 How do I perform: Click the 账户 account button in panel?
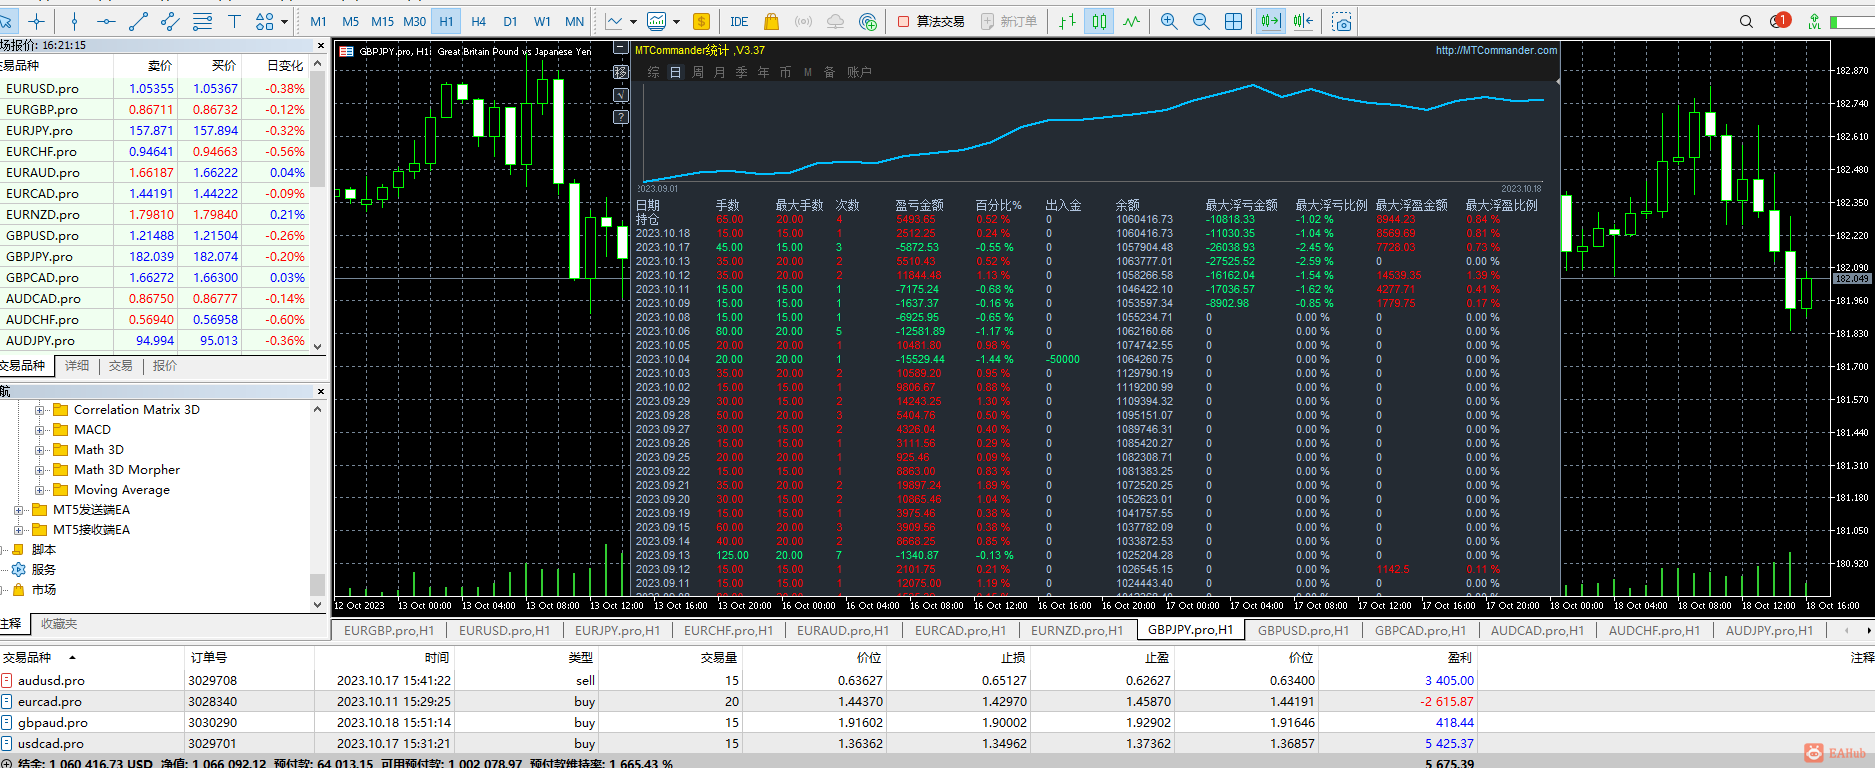click(x=859, y=72)
